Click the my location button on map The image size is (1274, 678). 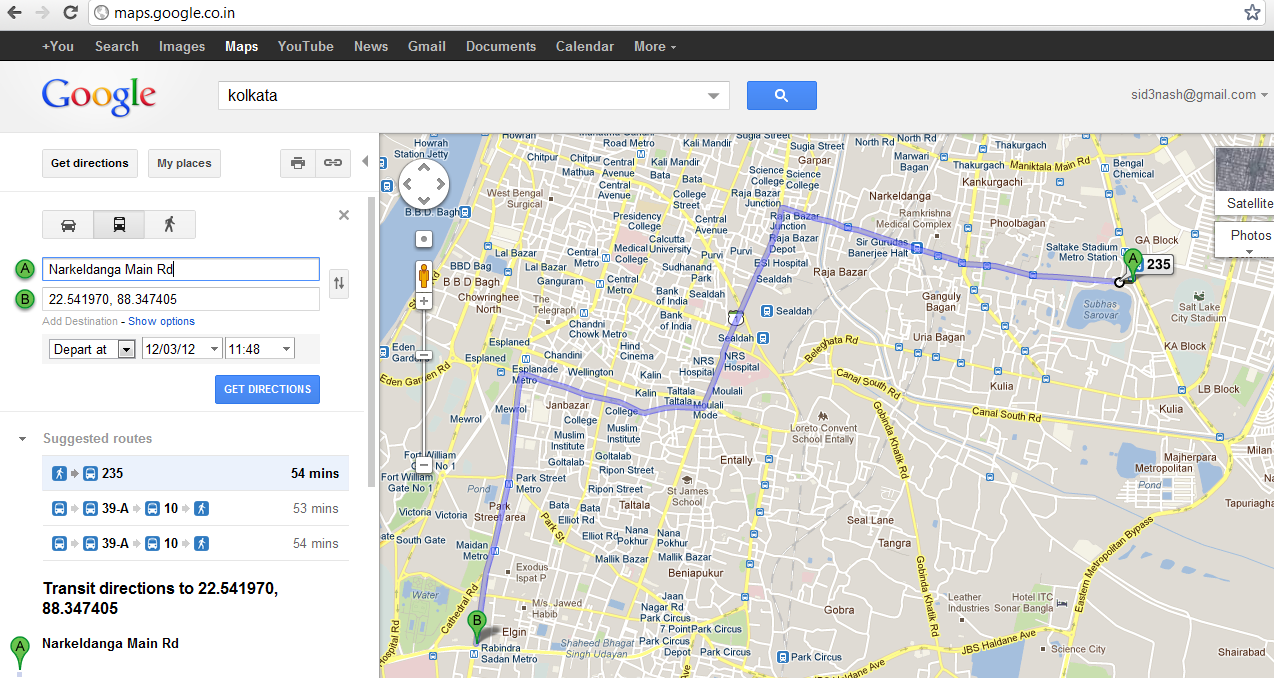click(x=424, y=239)
